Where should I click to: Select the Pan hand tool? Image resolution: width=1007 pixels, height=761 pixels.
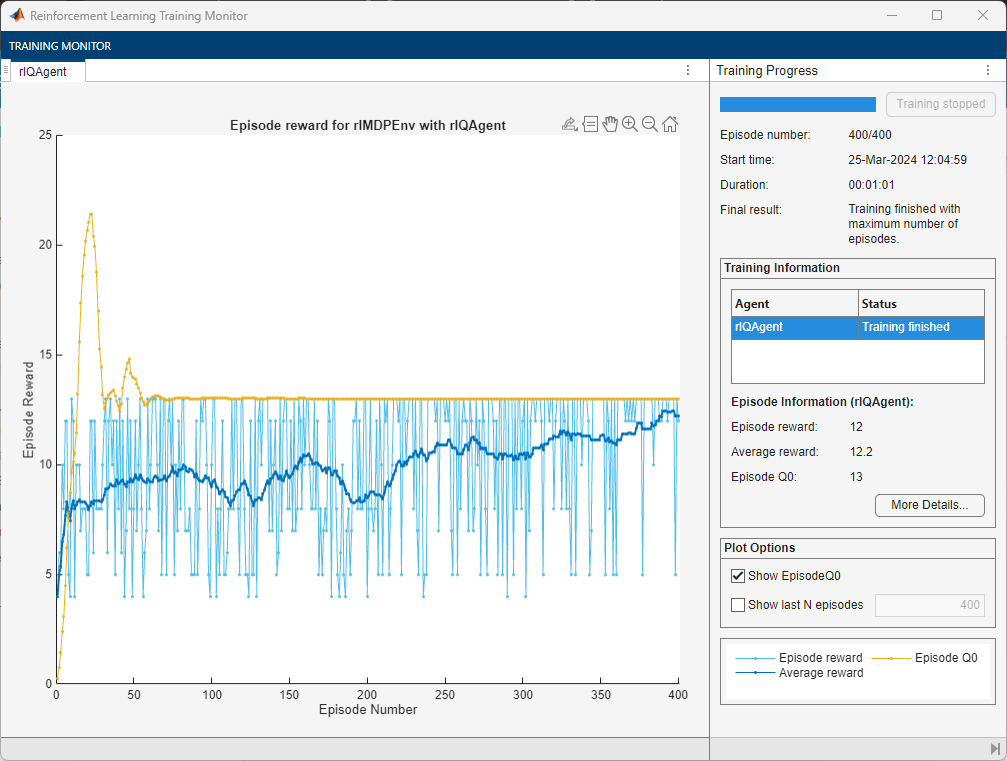pyautogui.click(x=610, y=124)
